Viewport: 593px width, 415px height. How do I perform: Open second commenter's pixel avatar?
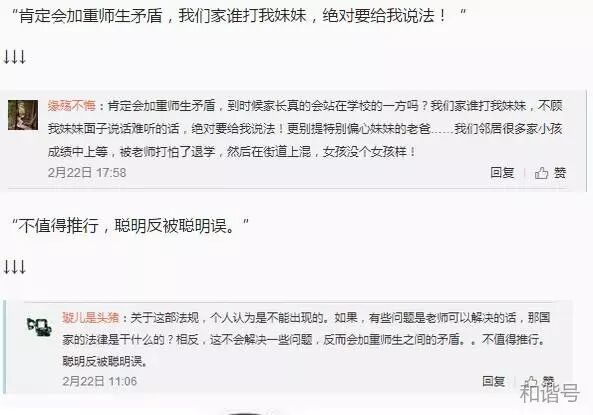[x=40, y=327]
